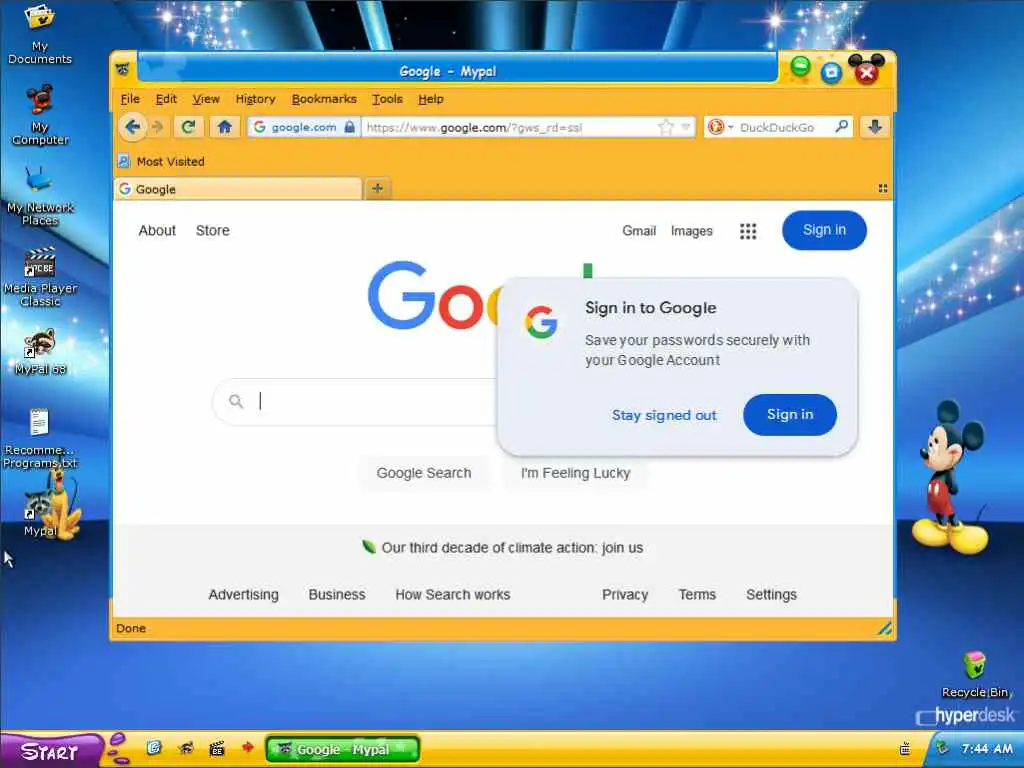Screen dimensions: 1024x768
Task: Select the Media Player Classic desktop icon
Action: tap(40, 277)
